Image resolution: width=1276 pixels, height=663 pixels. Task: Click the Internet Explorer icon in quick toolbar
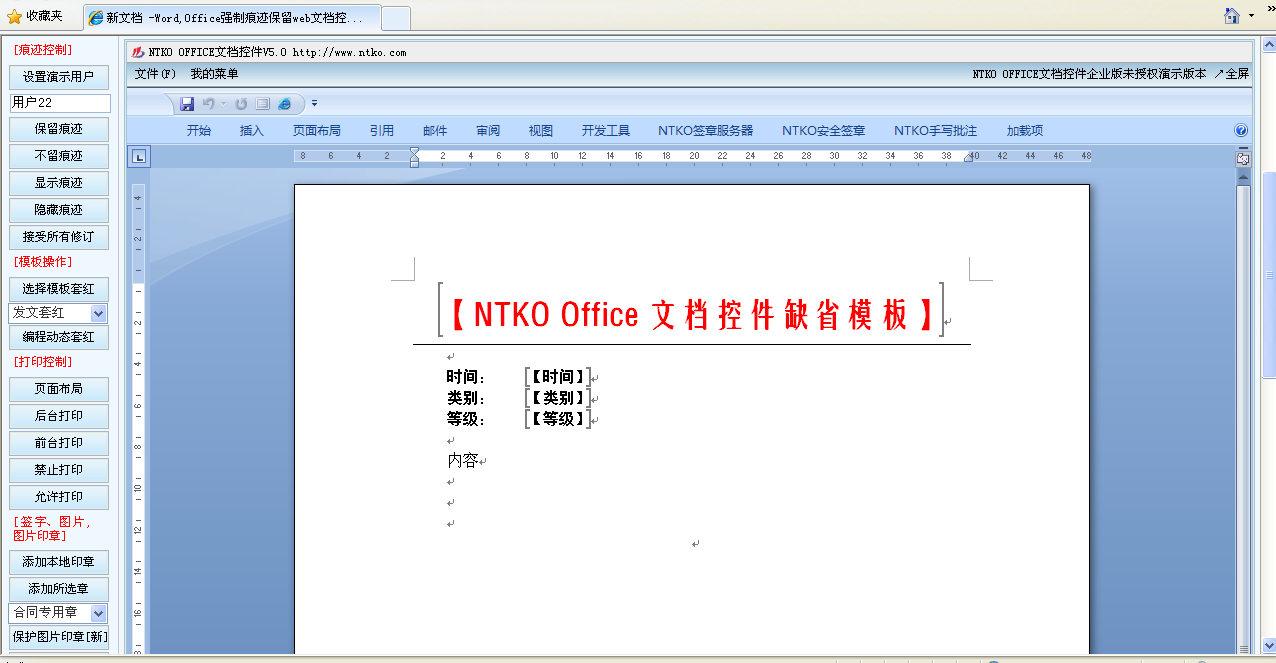pyautogui.click(x=285, y=103)
